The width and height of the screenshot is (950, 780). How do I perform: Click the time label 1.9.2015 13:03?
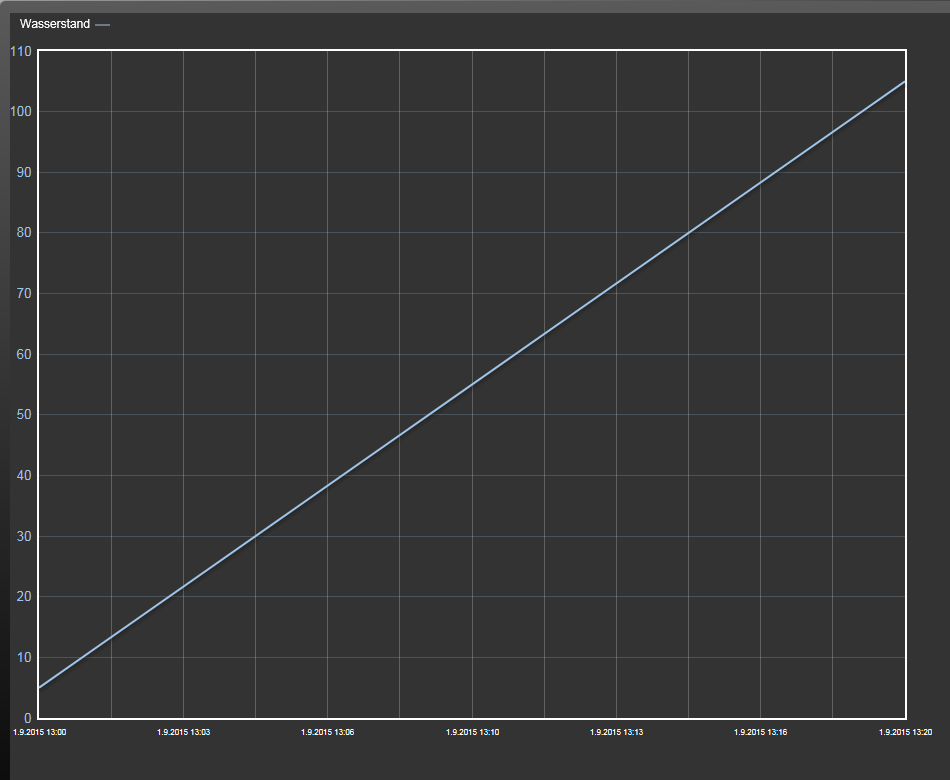pyautogui.click(x=184, y=732)
